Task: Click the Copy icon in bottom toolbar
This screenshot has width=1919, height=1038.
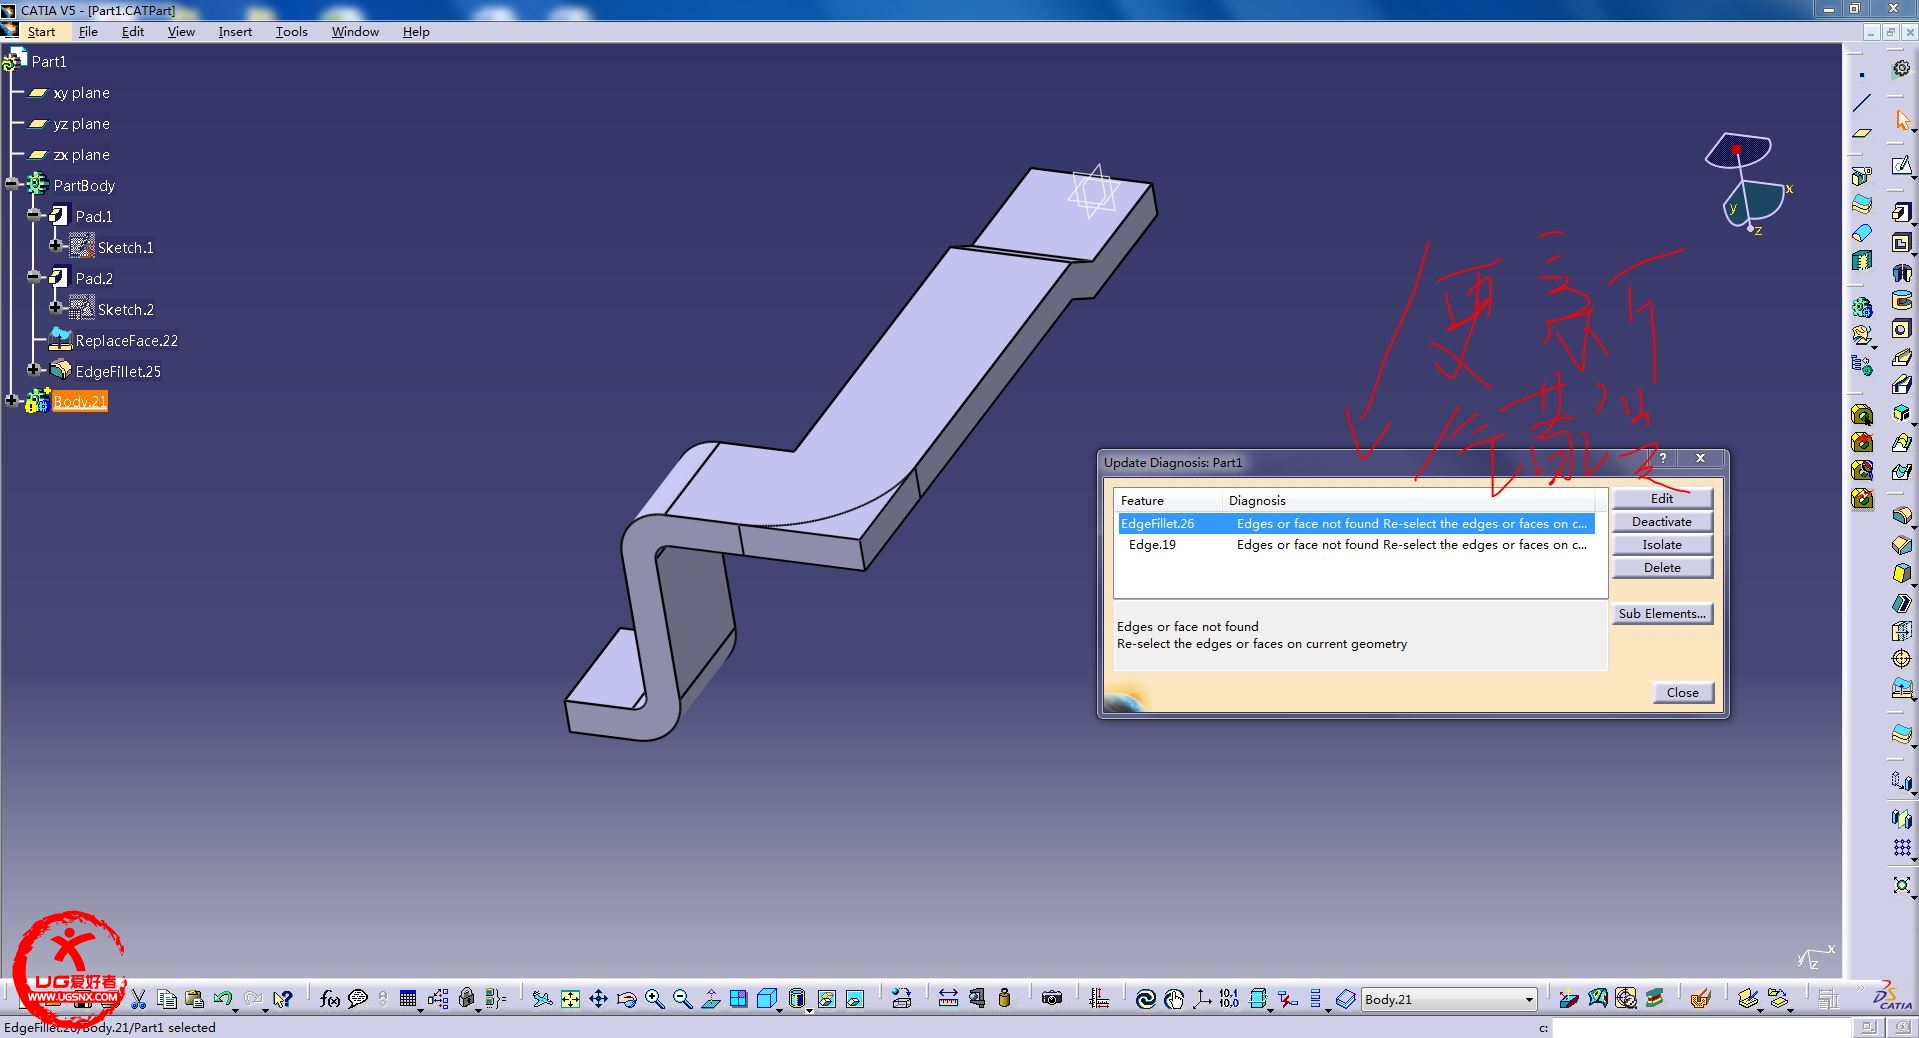Action: pos(167,999)
